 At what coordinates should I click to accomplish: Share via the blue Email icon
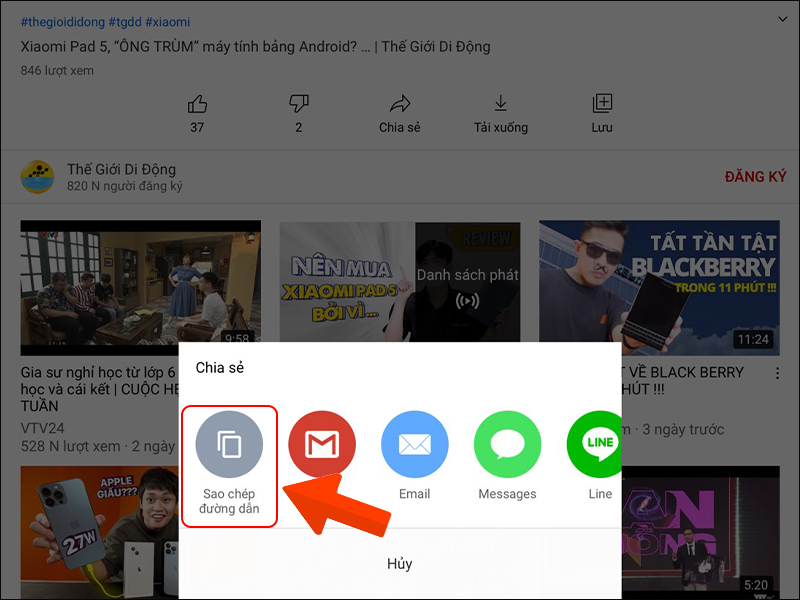pyautogui.click(x=415, y=444)
